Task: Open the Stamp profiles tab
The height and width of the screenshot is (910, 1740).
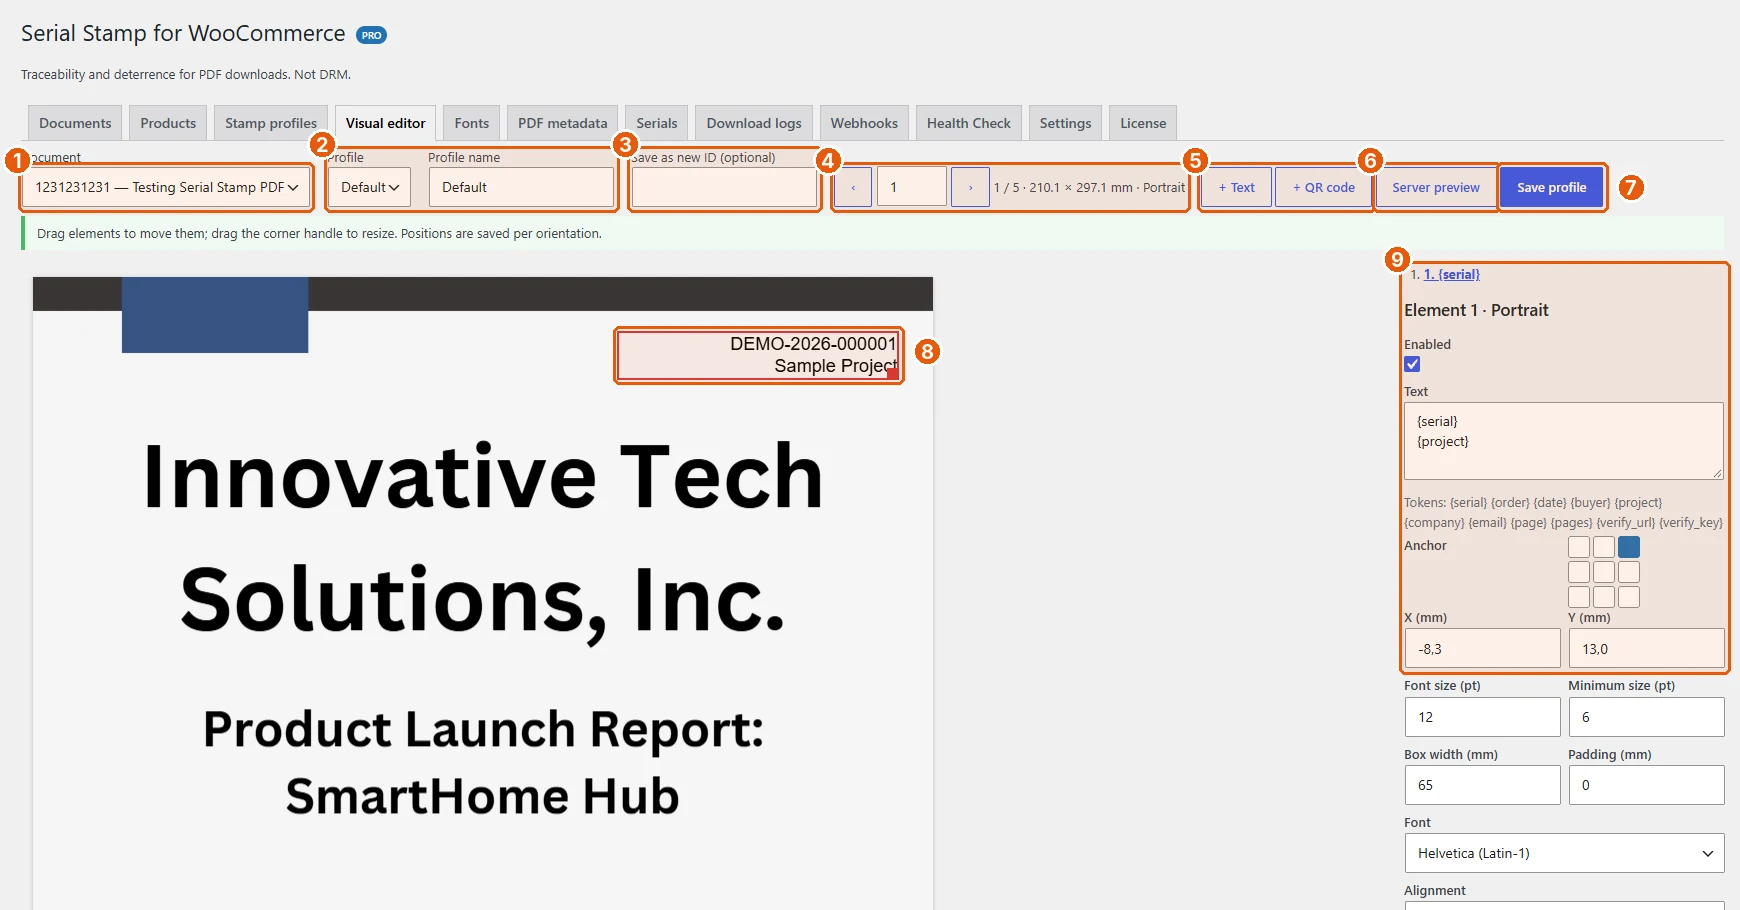Action: point(271,123)
